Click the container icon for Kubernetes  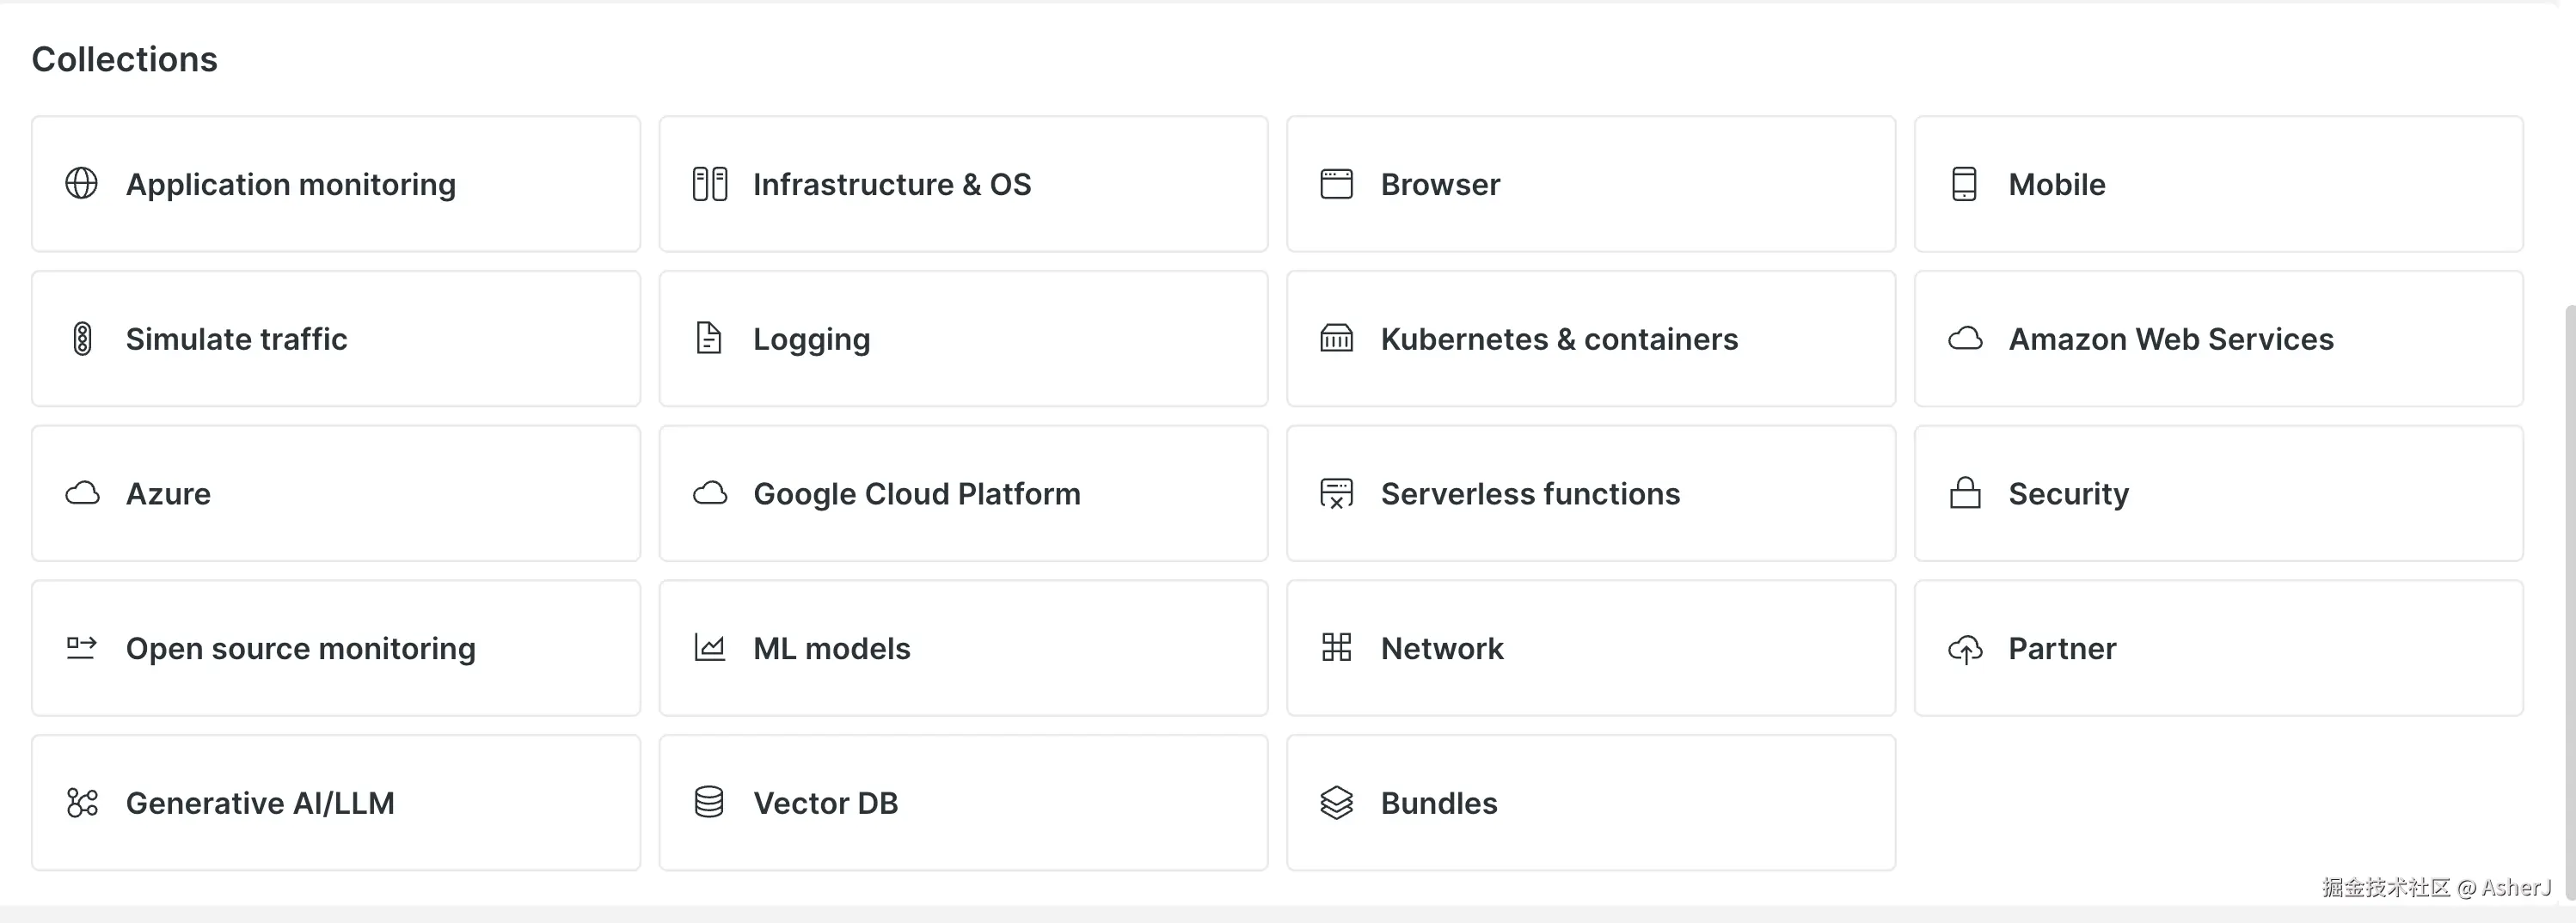[1336, 339]
